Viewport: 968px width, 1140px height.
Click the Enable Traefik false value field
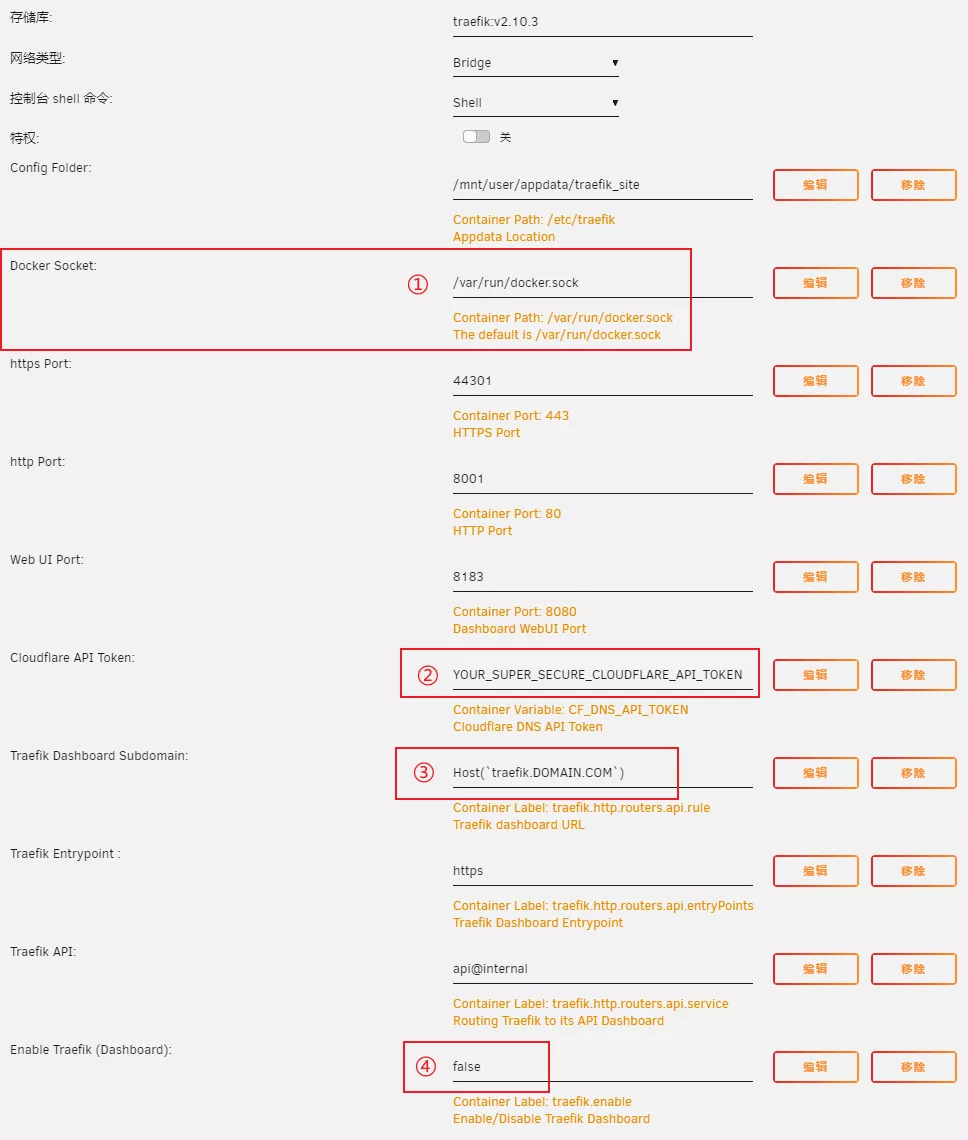(602, 1067)
